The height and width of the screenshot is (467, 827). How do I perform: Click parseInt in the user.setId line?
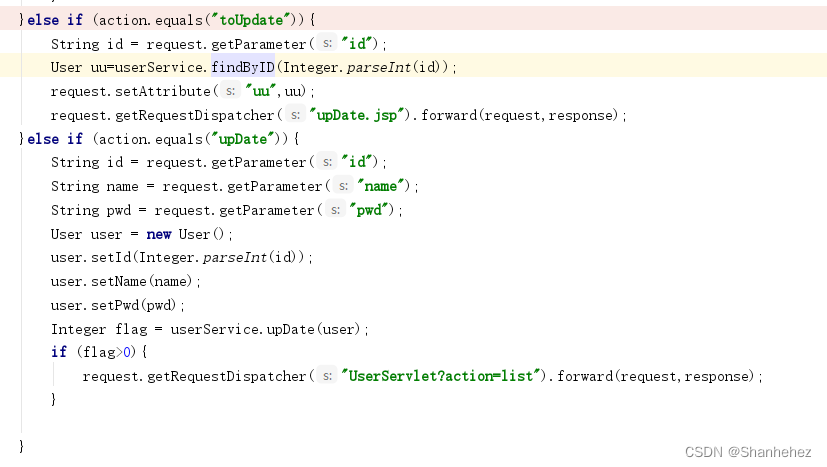(x=235, y=258)
